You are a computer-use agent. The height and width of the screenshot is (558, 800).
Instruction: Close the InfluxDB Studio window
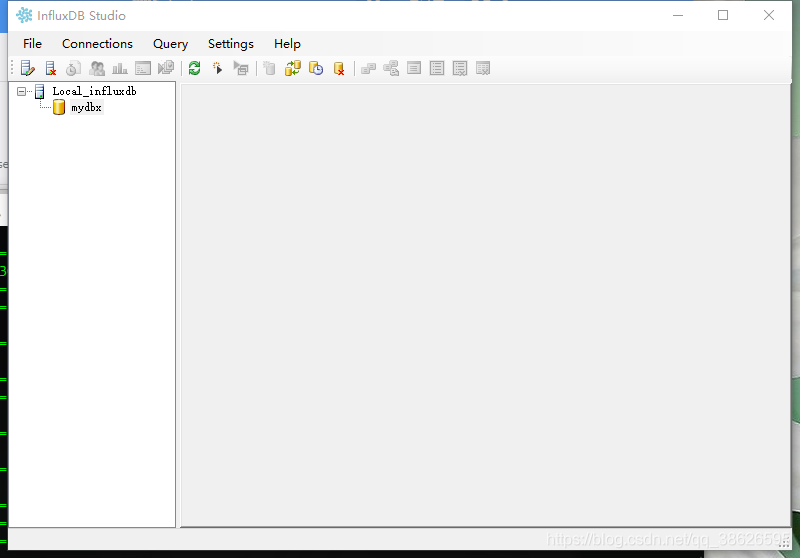tap(769, 15)
